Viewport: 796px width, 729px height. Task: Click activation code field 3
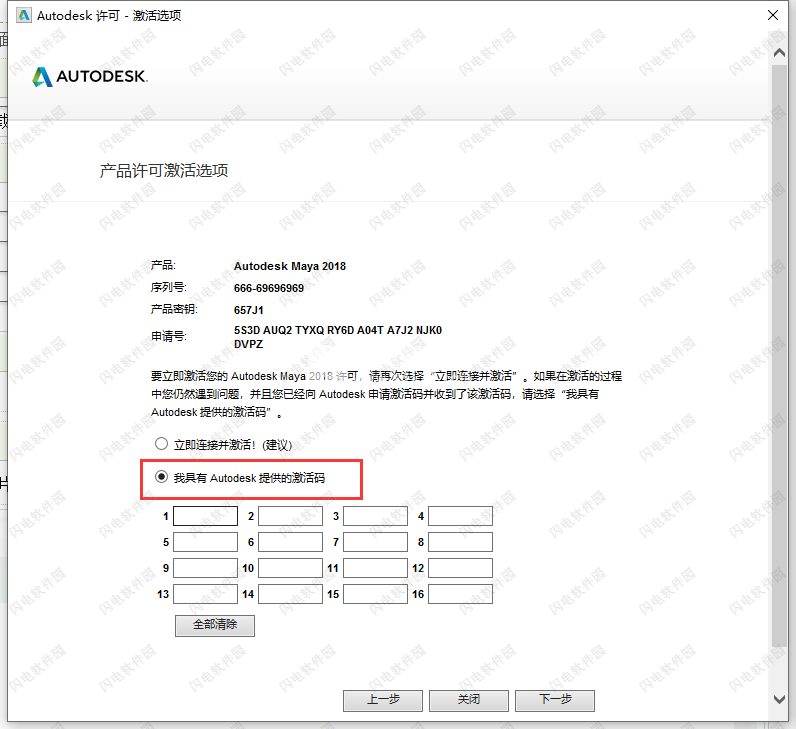375,516
